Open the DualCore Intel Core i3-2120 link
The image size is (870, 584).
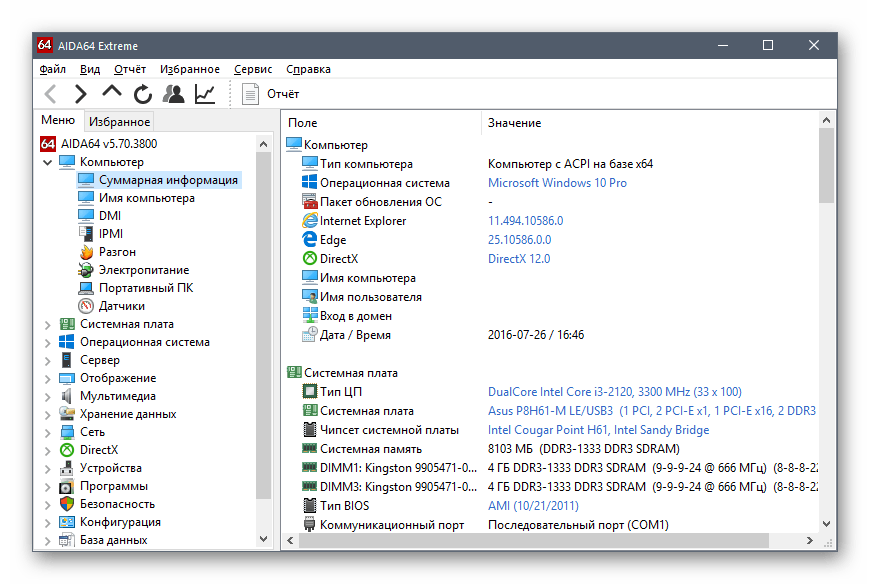pos(614,392)
